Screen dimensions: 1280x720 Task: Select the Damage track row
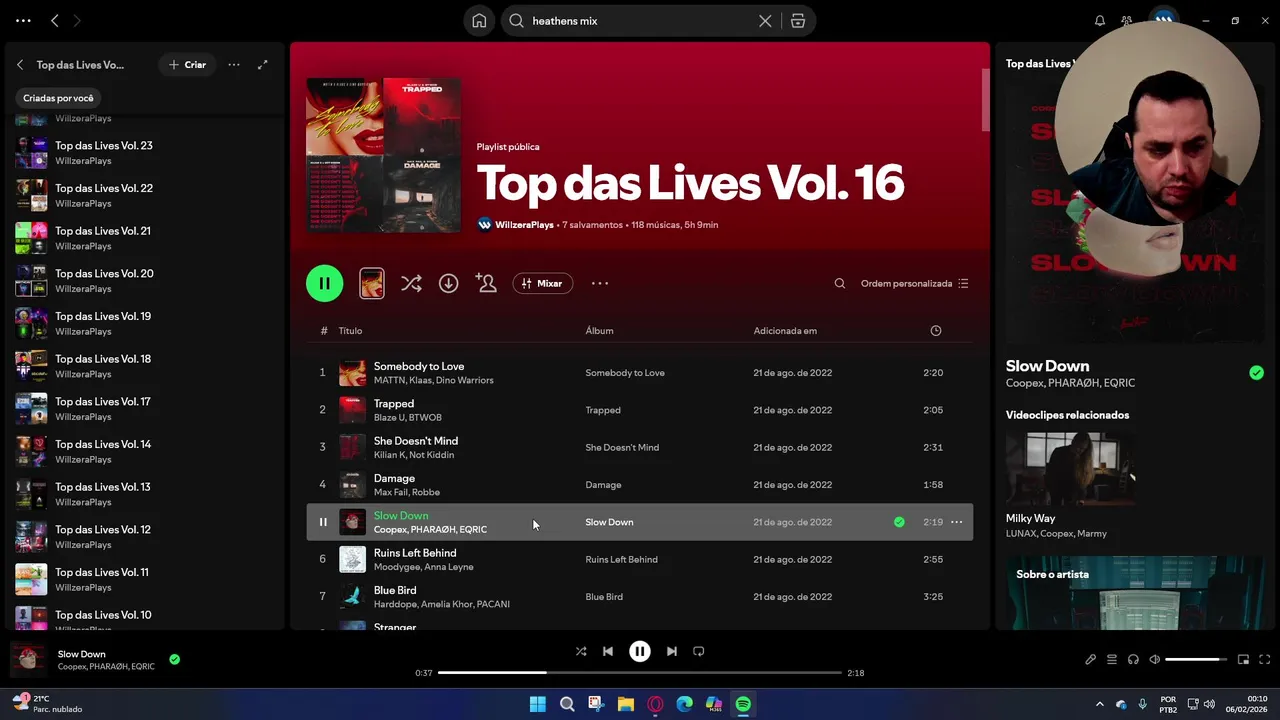(640, 485)
